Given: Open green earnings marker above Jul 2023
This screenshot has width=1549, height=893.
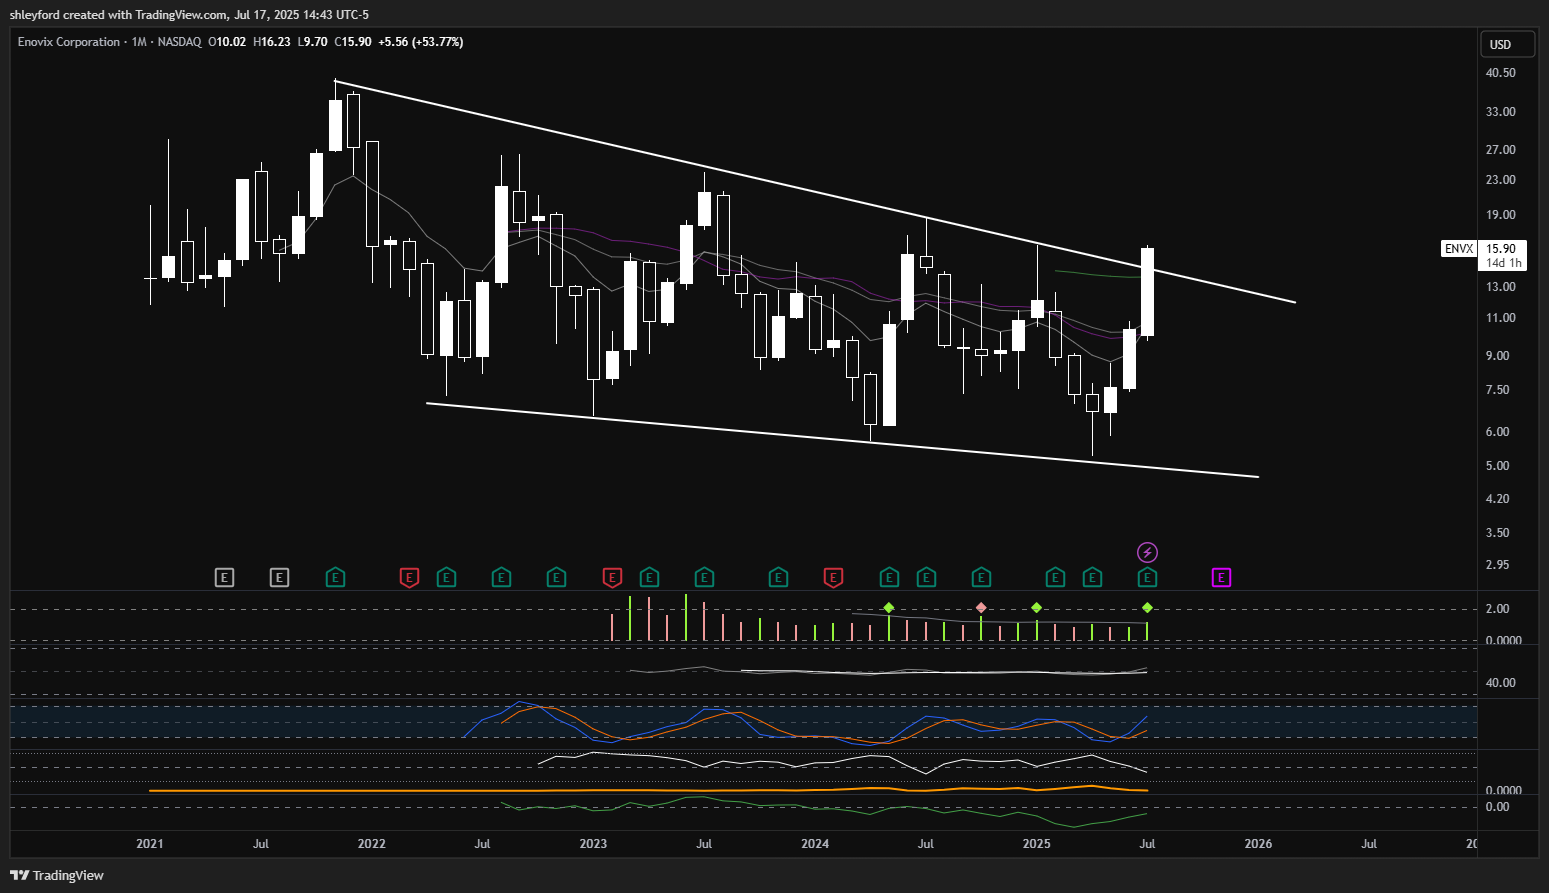Looking at the screenshot, I should [704, 577].
